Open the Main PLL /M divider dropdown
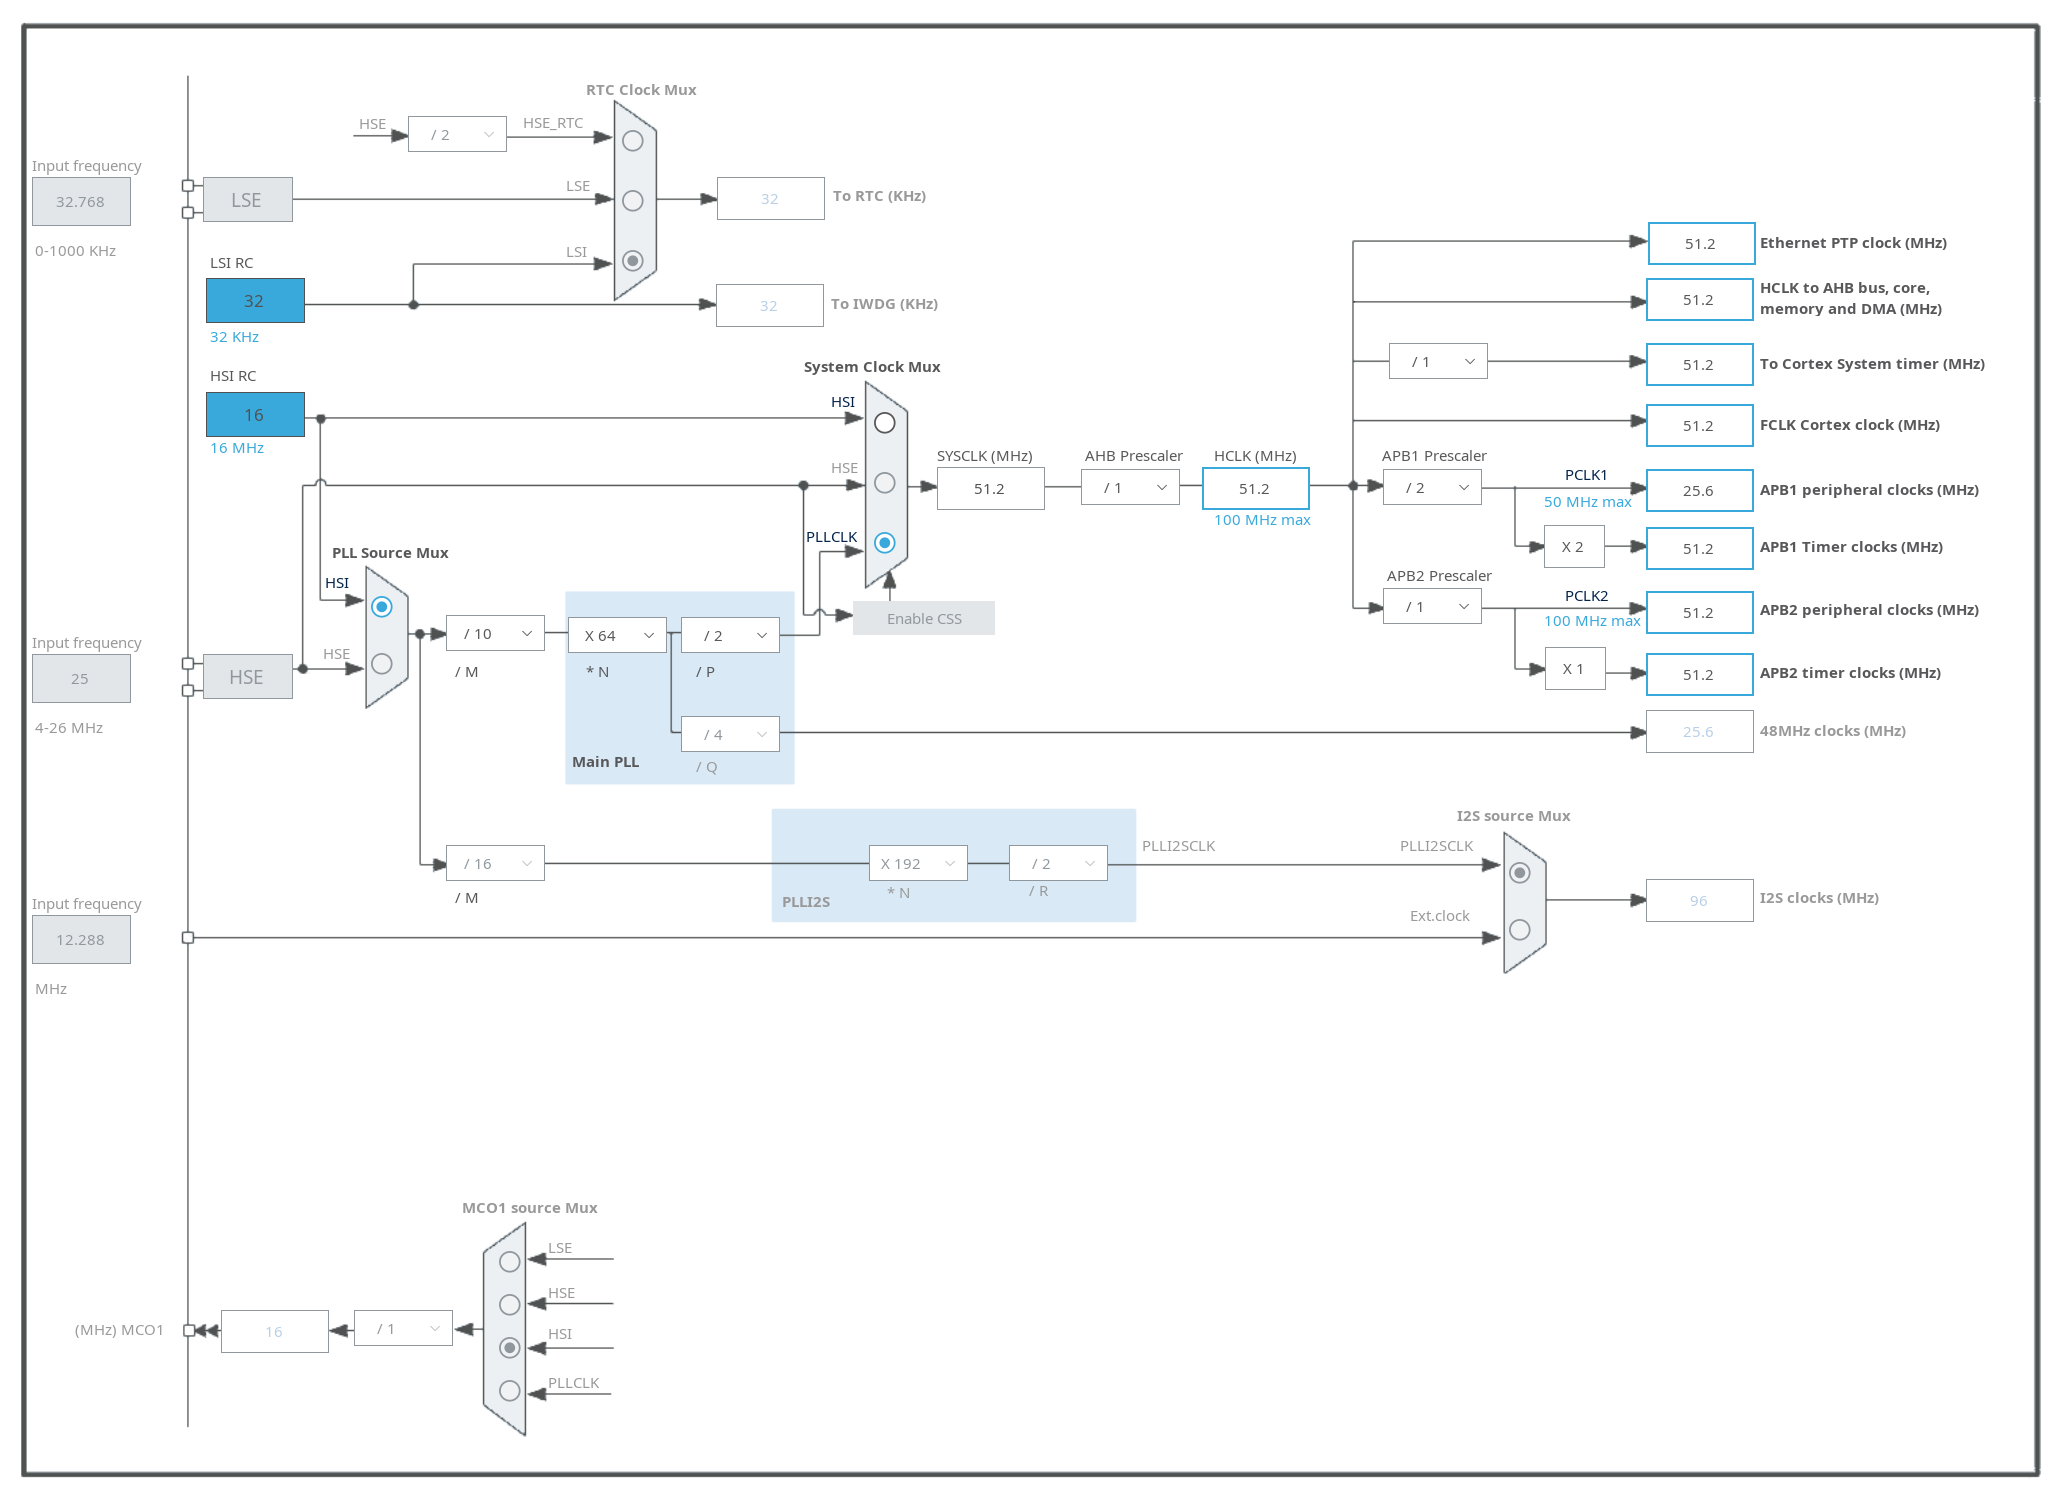2065x1503 pixels. (x=496, y=634)
